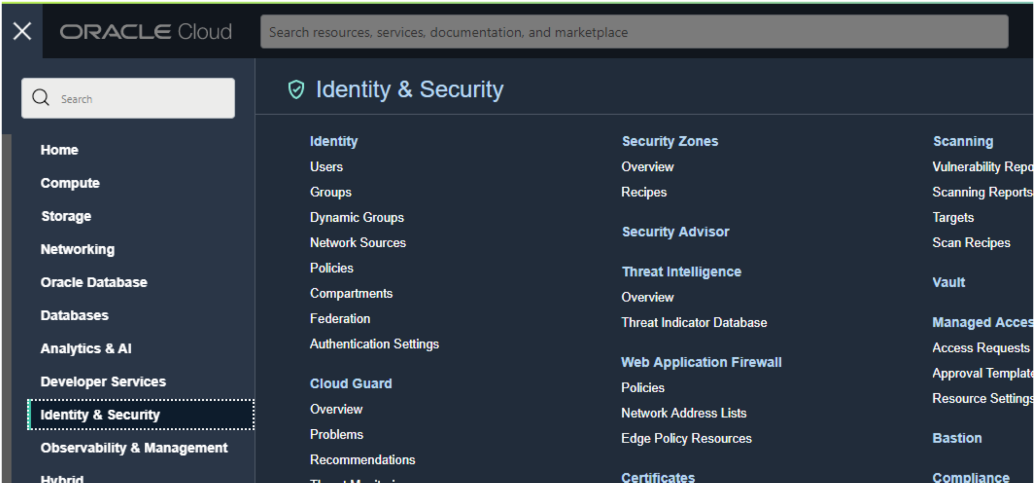Select Databases in the sidebar
This screenshot has width=1034, height=483.
(x=75, y=315)
